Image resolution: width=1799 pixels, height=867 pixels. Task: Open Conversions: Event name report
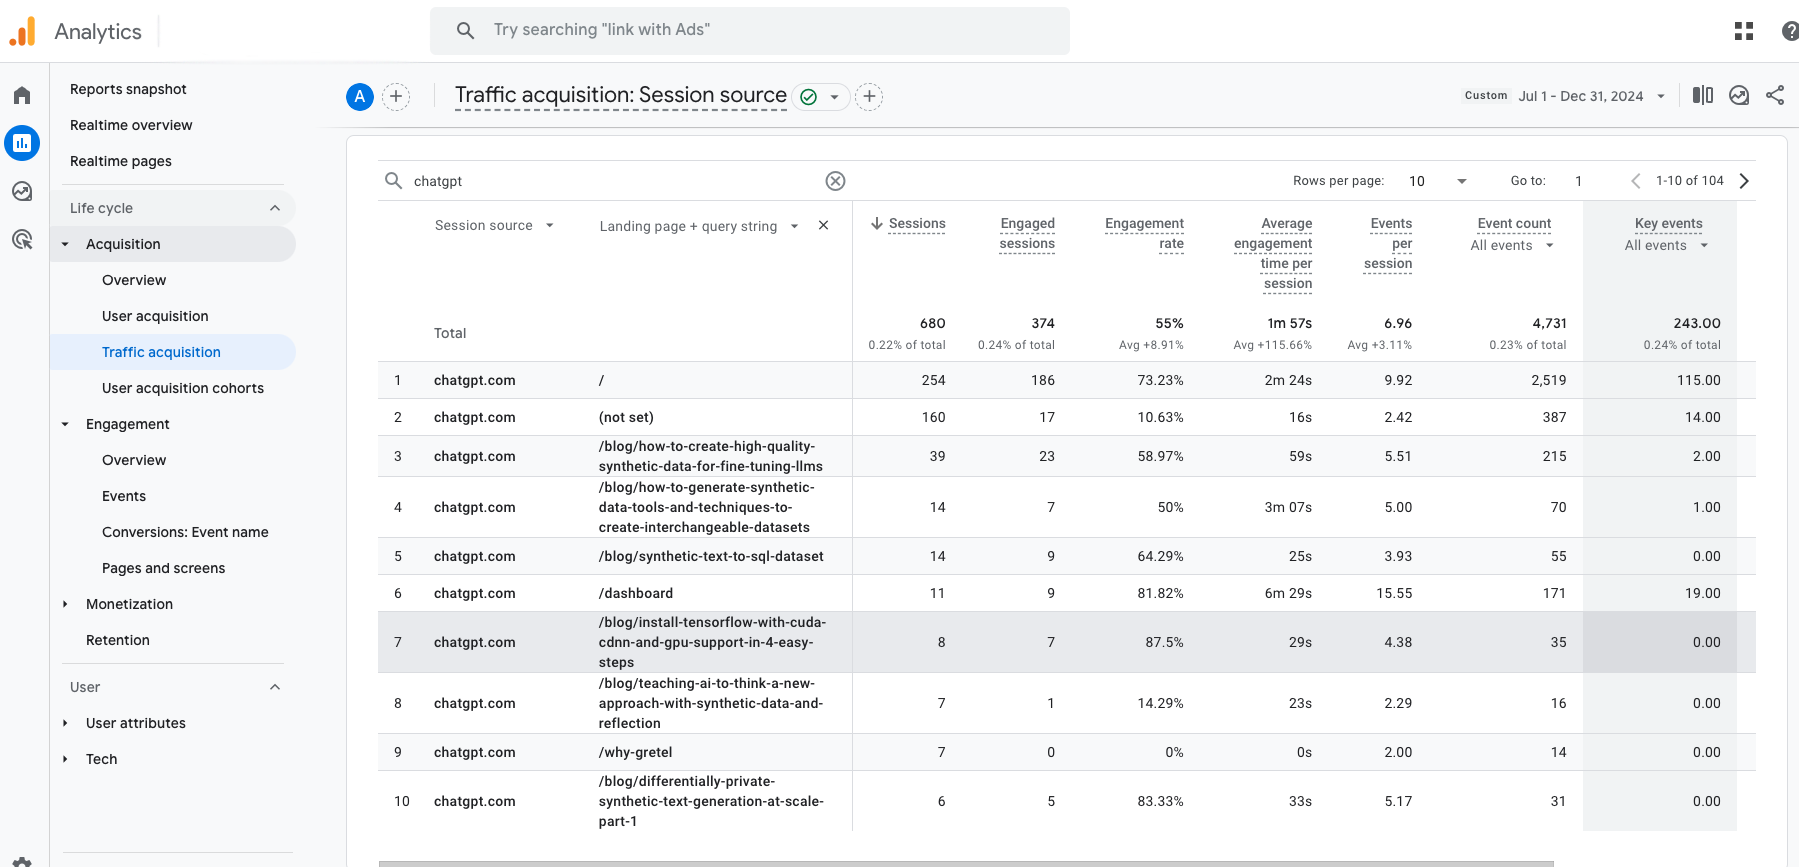coord(185,532)
